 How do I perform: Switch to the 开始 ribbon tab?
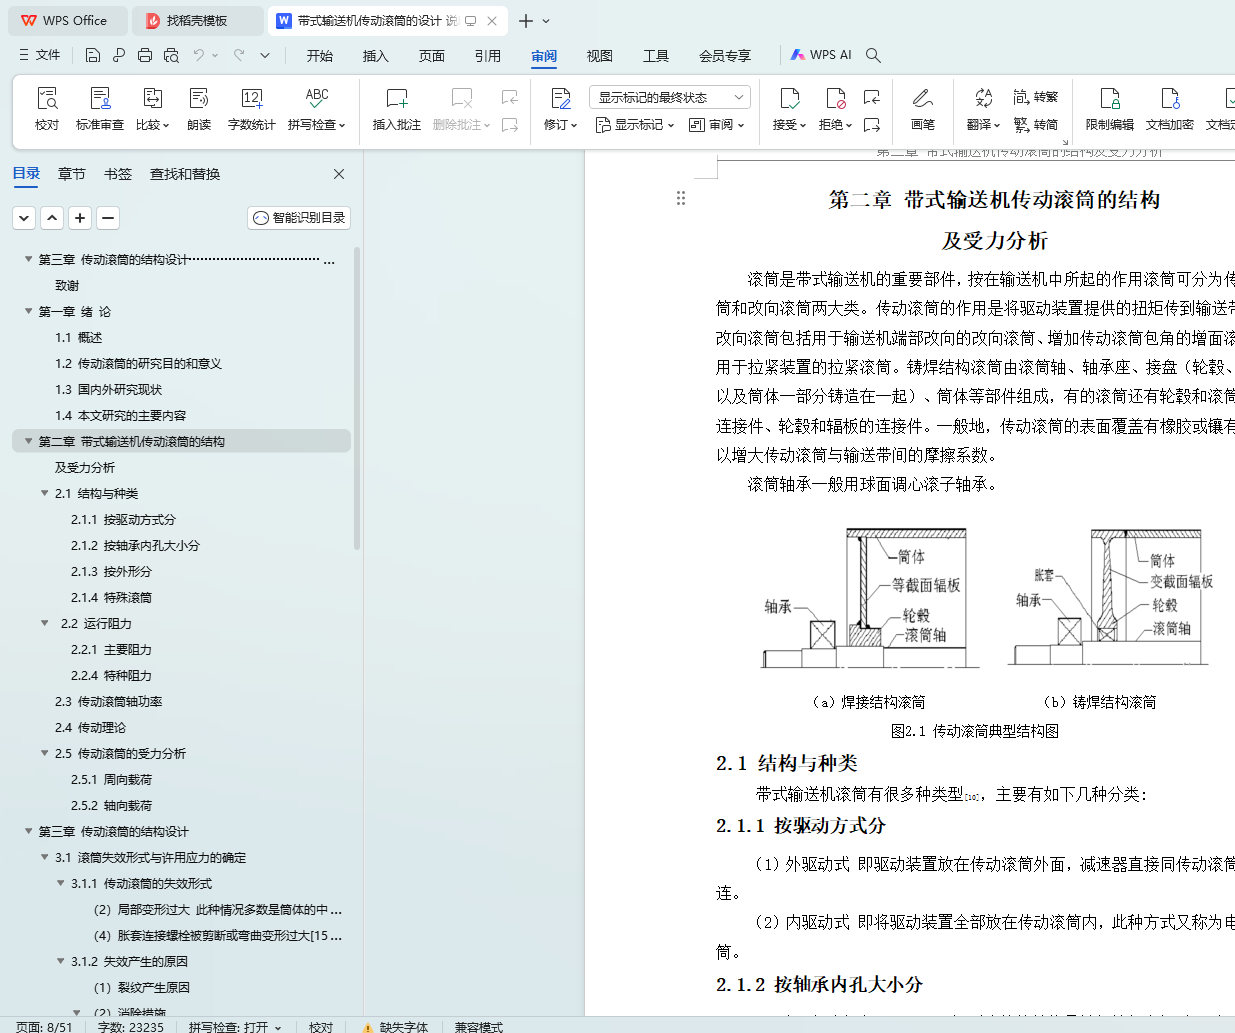pyautogui.click(x=320, y=55)
